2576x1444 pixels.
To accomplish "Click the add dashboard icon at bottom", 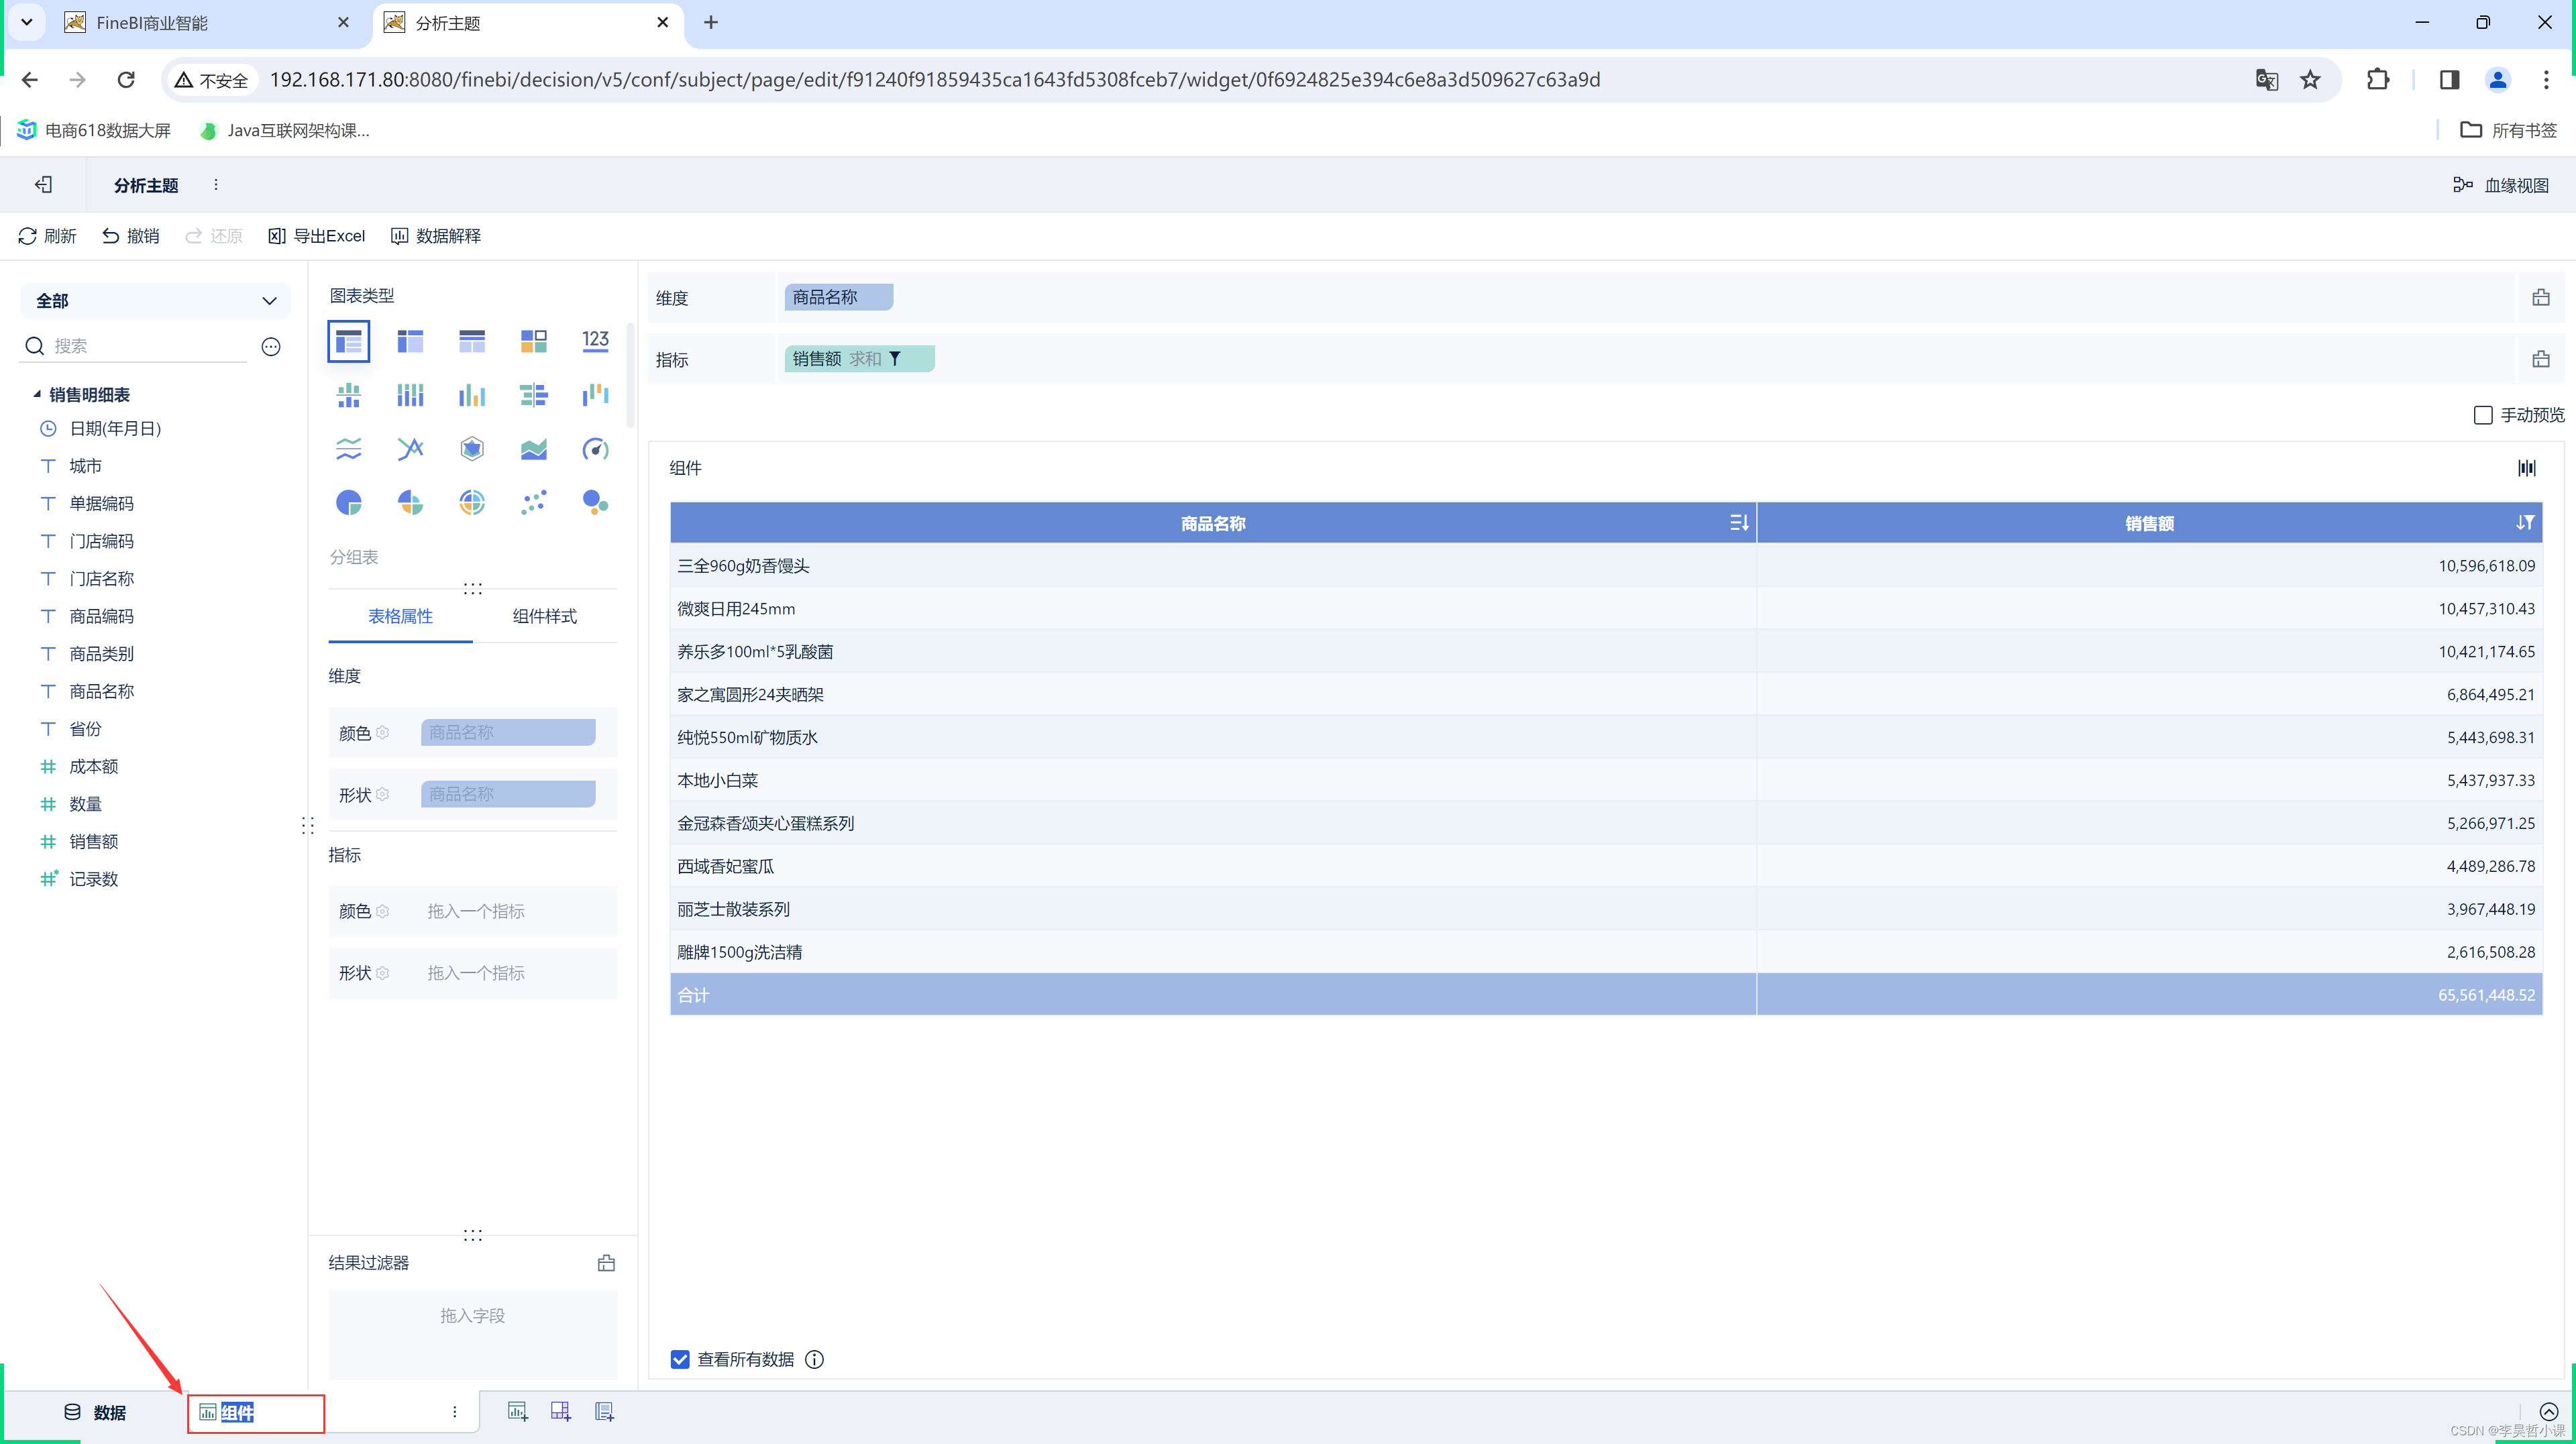I will coord(560,1411).
